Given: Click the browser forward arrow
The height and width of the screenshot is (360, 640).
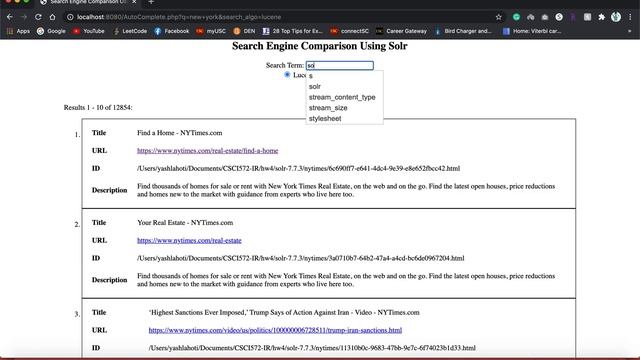Looking at the screenshot, I should pos(24,17).
